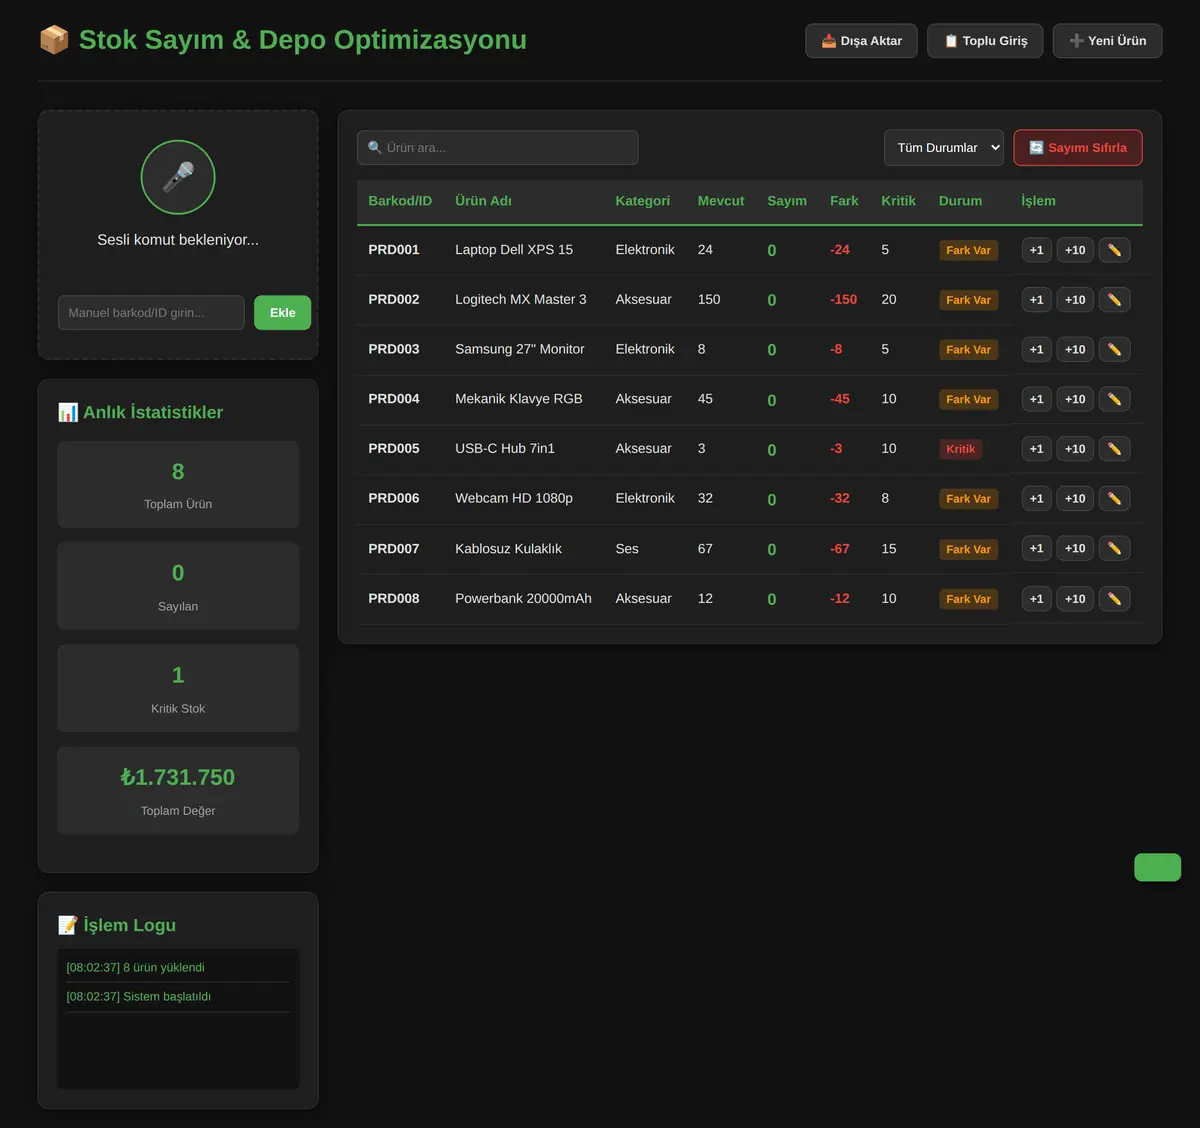
Task: Add +10 to PRD002 count
Action: 1075,300
